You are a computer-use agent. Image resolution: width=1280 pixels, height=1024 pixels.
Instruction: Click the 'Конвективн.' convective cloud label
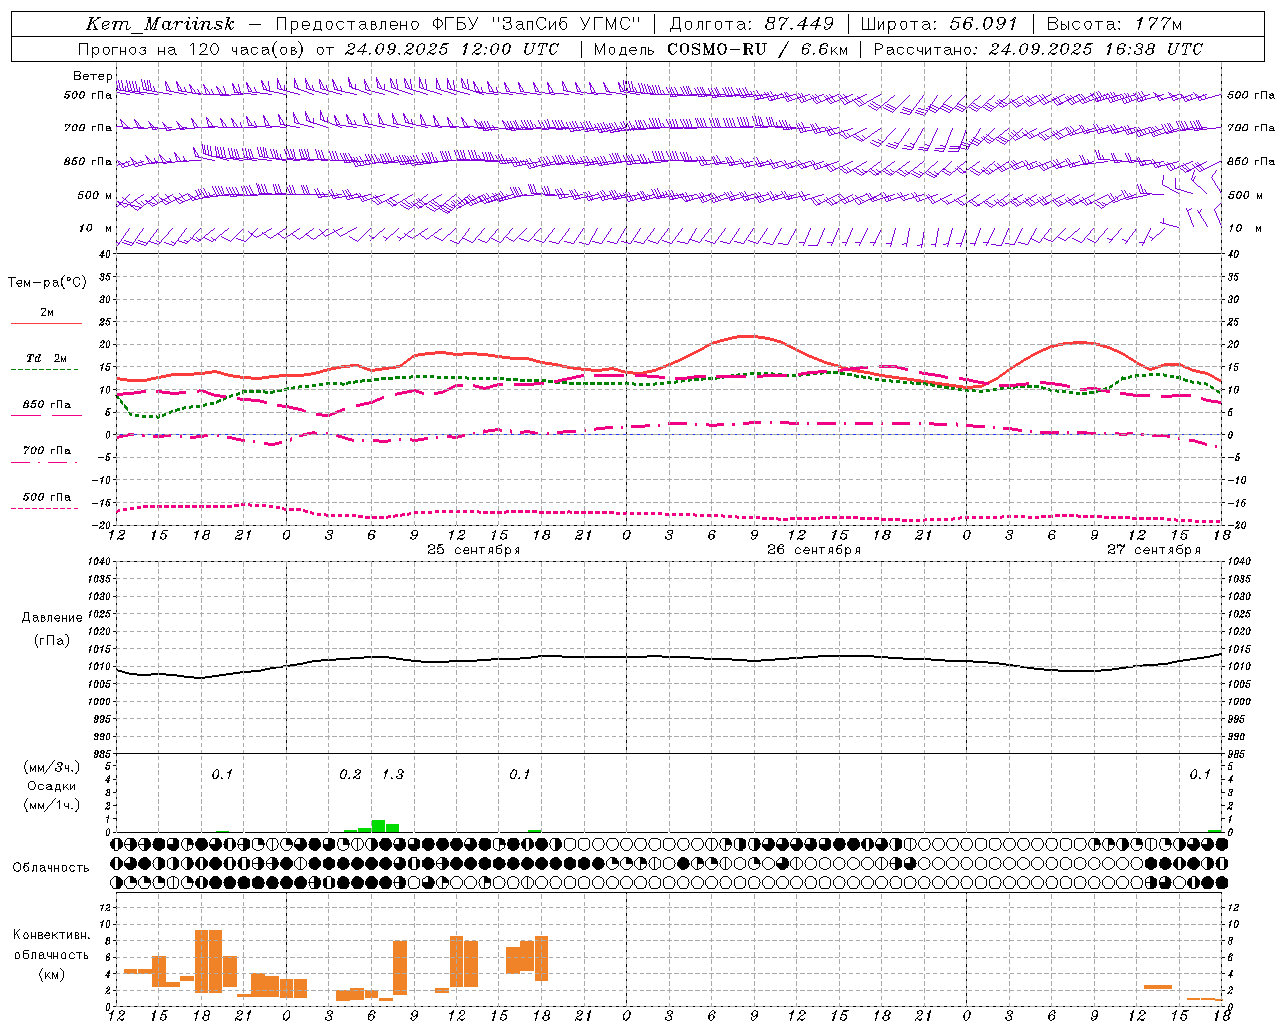tap(52, 935)
